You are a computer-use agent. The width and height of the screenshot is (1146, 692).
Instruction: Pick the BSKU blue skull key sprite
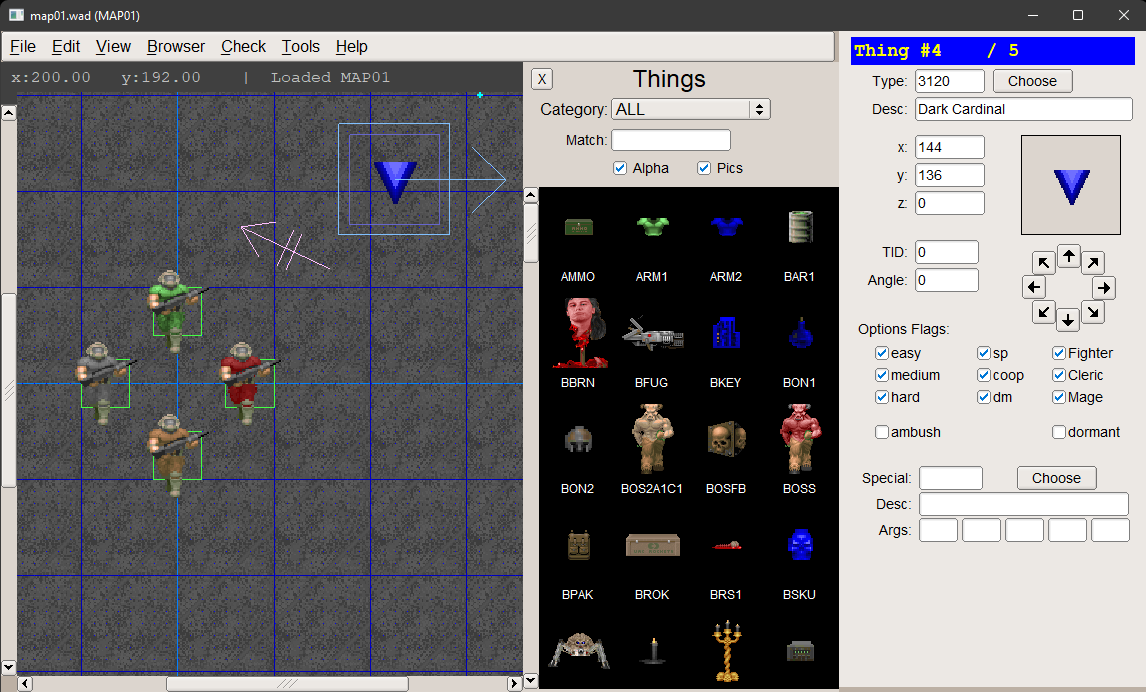pyautogui.click(x=800, y=544)
